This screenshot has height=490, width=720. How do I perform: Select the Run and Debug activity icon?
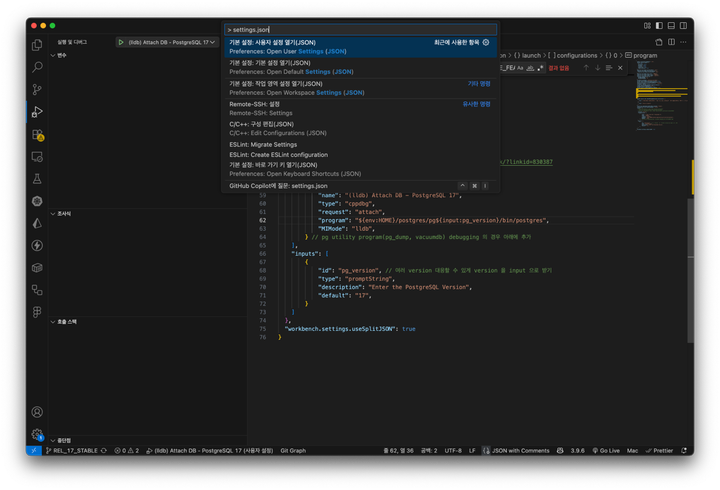(37, 112)
